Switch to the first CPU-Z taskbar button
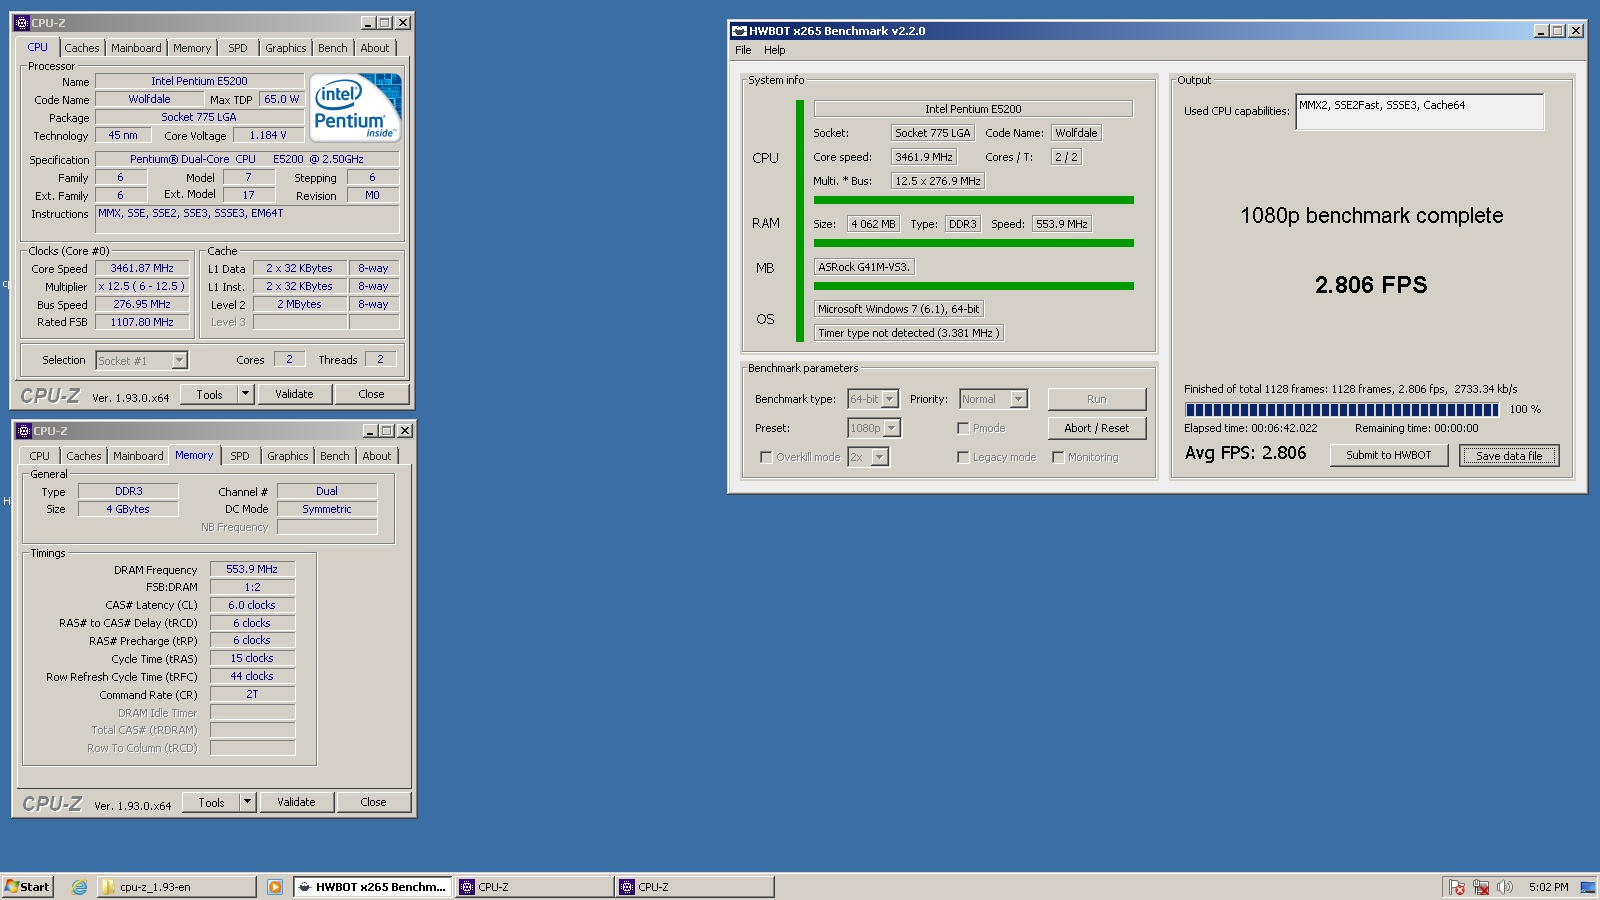Image resolution: width=1600 pixels, height=900 pixels. pyautogui.click(x=535, y=887)
